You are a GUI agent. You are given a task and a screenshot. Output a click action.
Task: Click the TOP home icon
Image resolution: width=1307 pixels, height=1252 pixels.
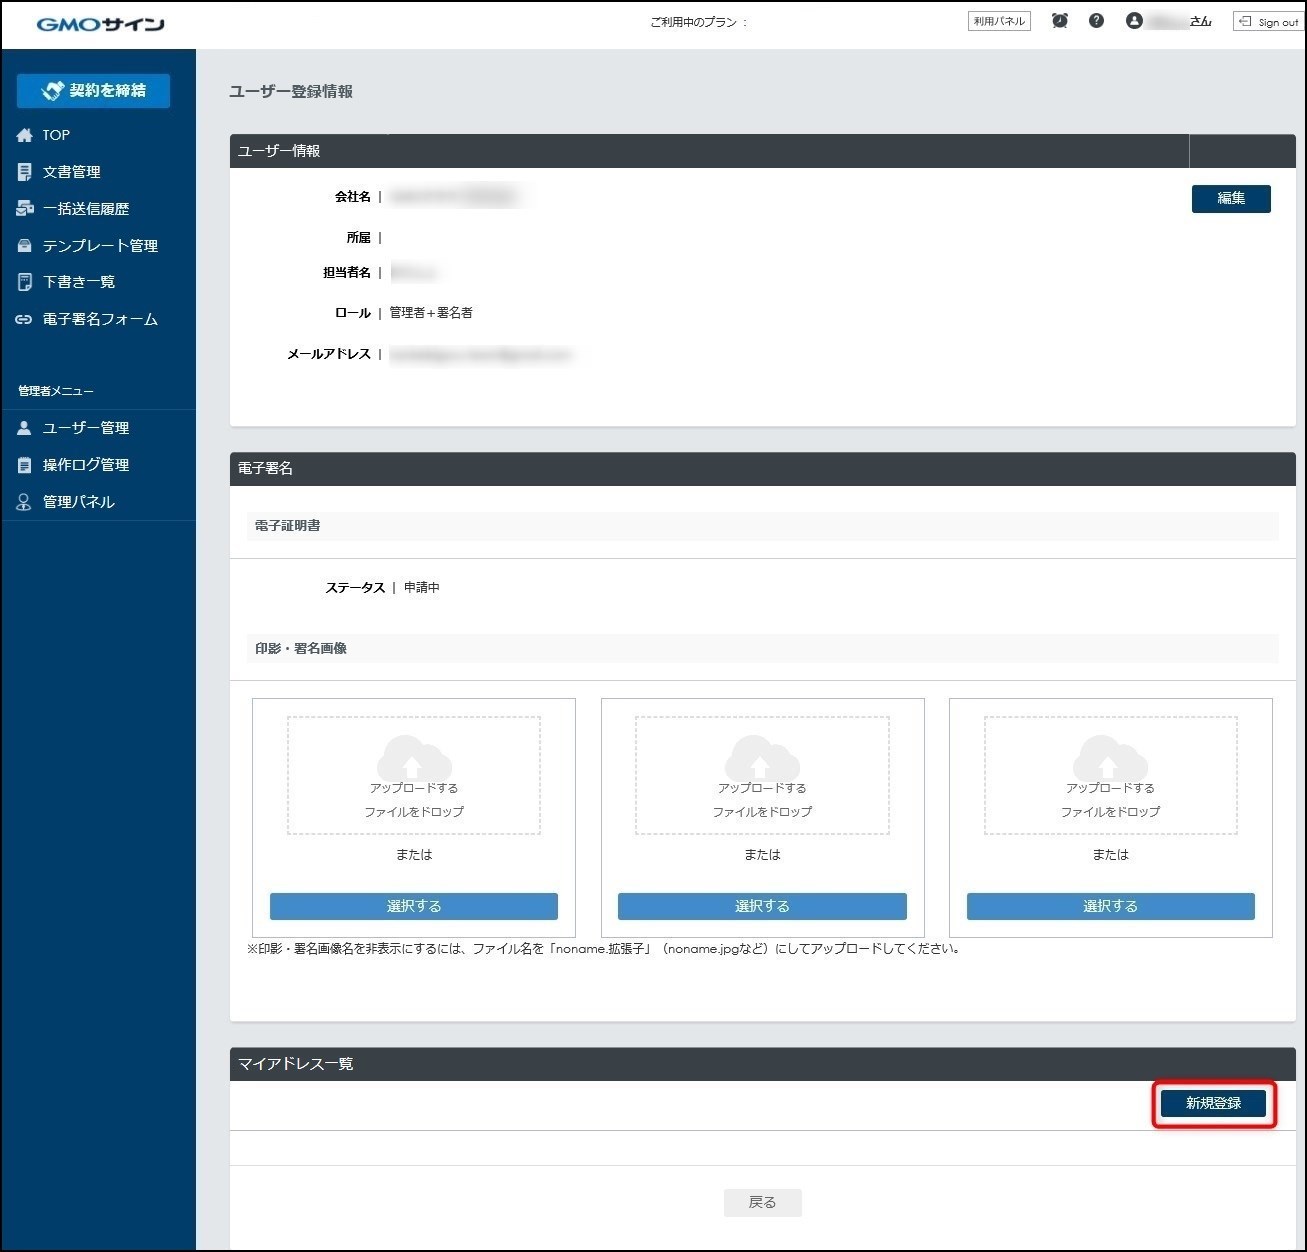pyautogui.click(x=25, y=135)
